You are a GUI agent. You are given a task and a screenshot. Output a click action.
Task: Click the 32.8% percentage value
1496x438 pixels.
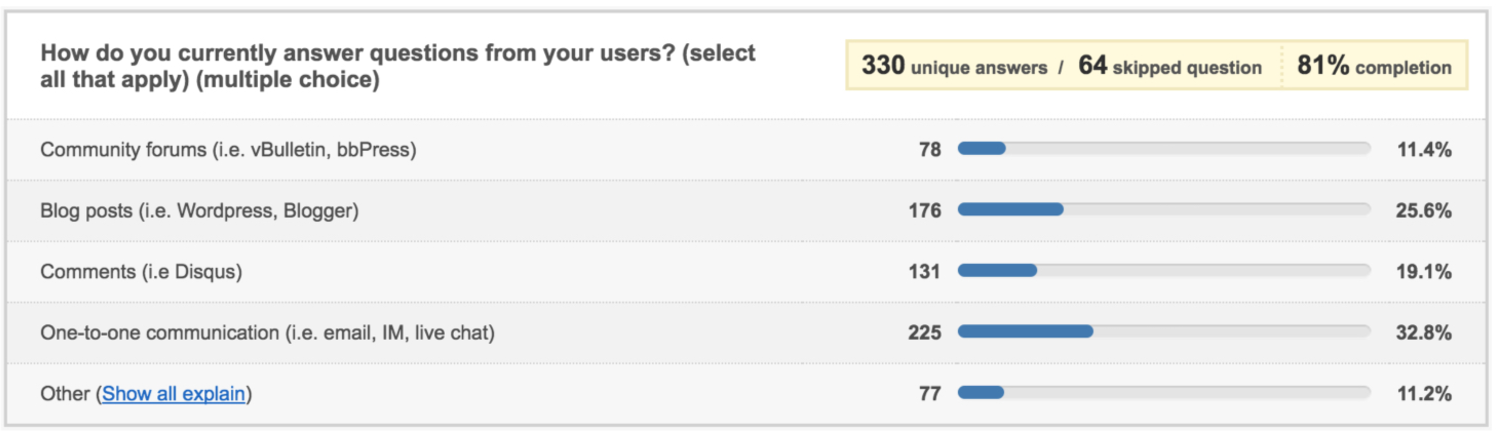click(1424, 333)
